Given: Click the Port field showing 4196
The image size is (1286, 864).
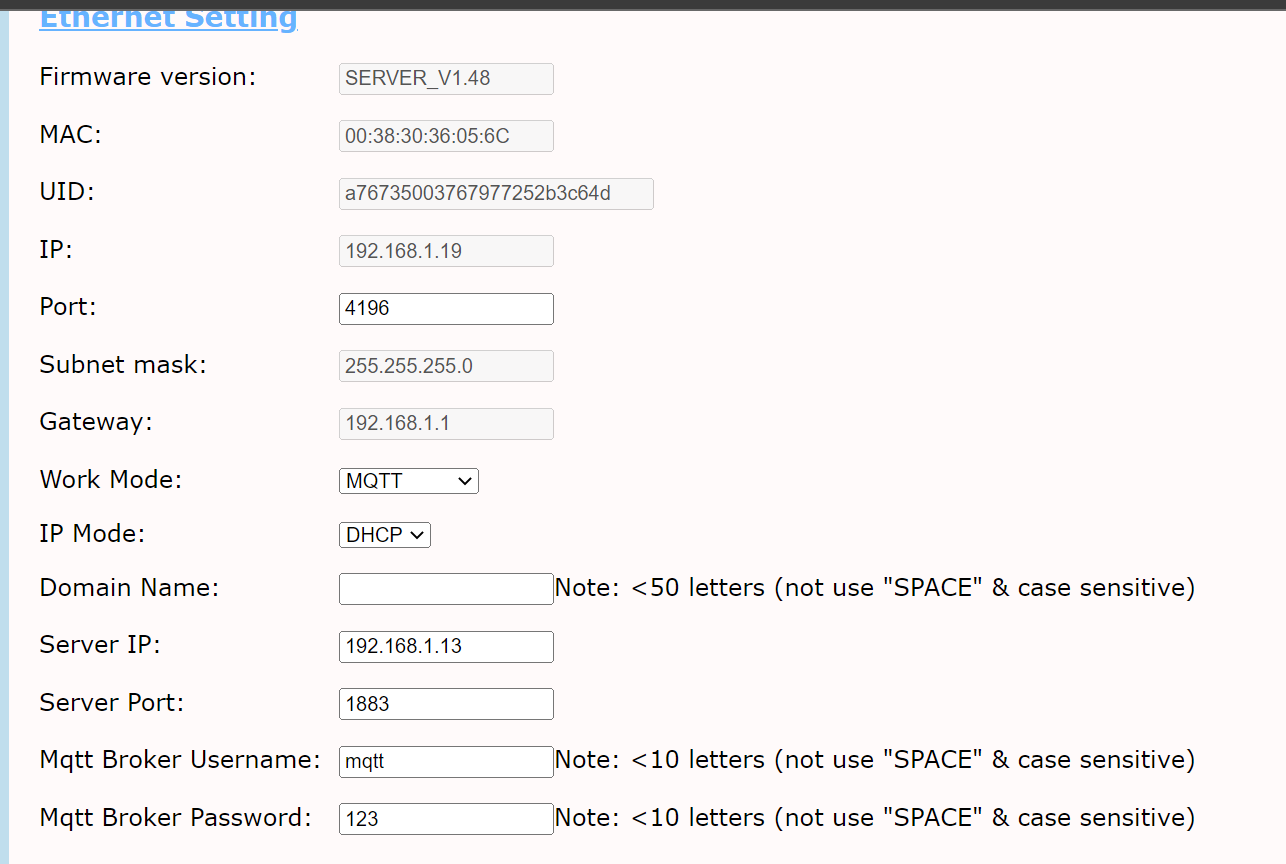Looking at the screenshot, I should 446,309.
